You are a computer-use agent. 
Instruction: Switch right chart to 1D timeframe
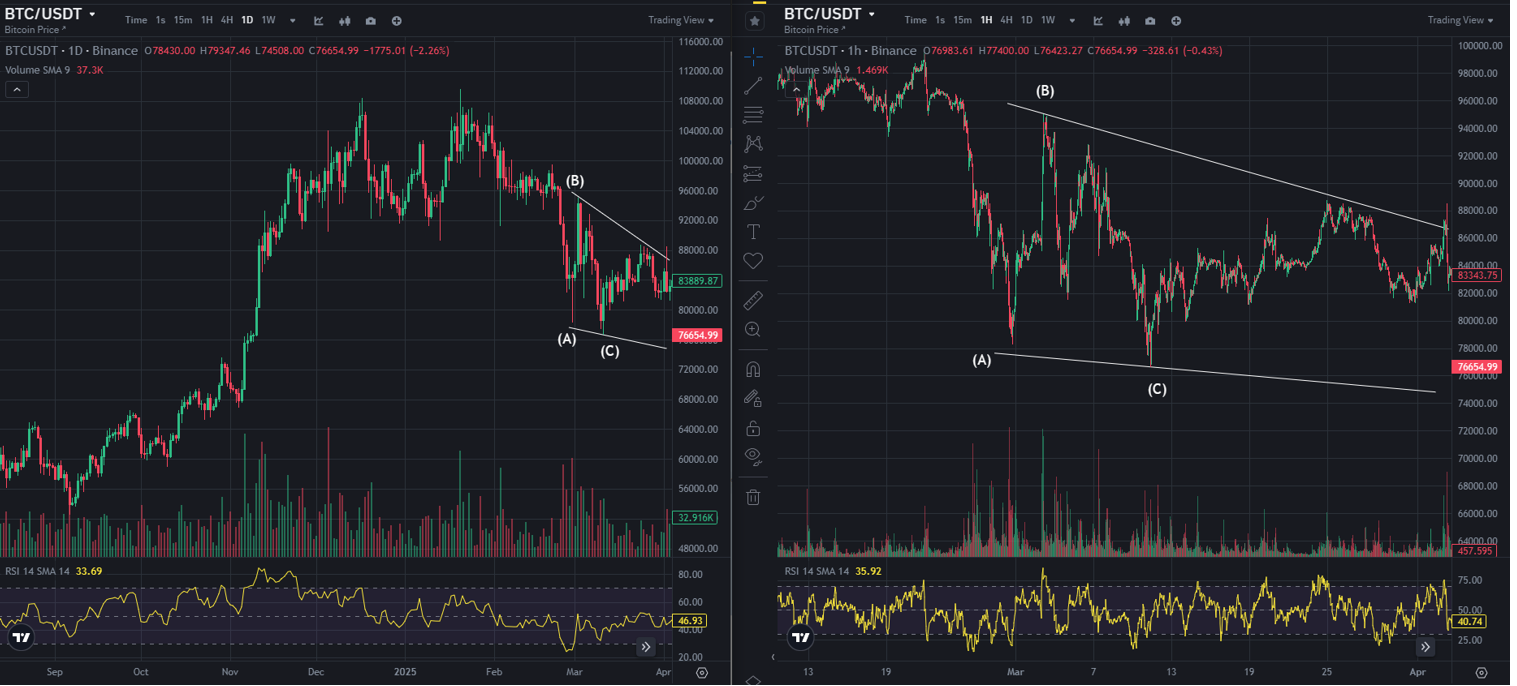pyautogui.click(x=1026, y=20)
